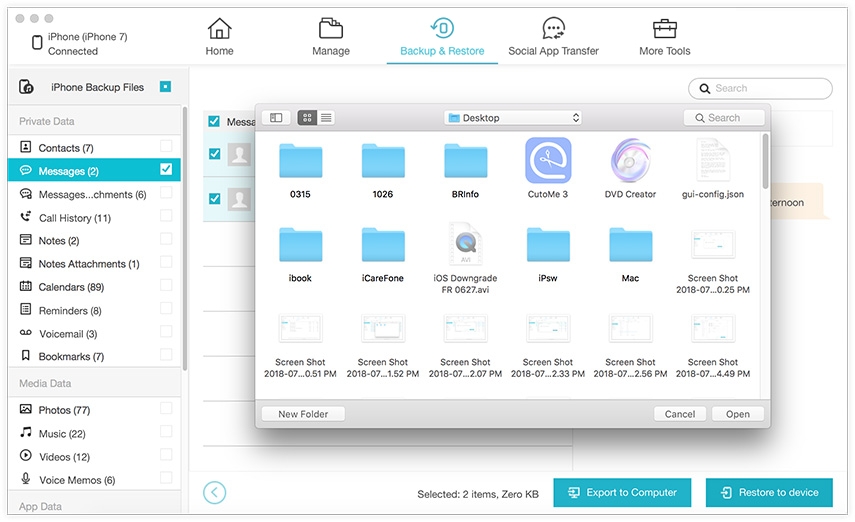Select the ibook folder

(300, 254)
